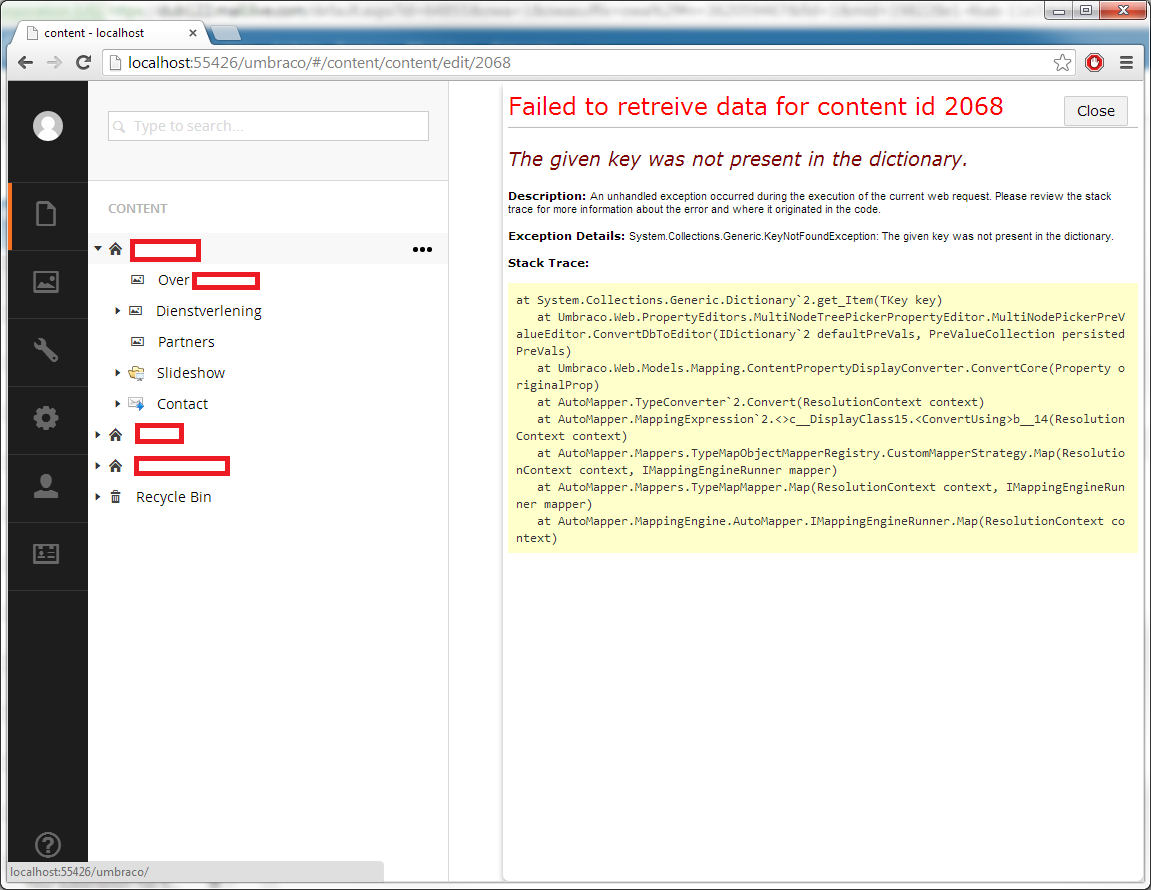Screen dimensions: 1151x890
Task: Open the Users section person icon
Action: (x=46, y=486)
